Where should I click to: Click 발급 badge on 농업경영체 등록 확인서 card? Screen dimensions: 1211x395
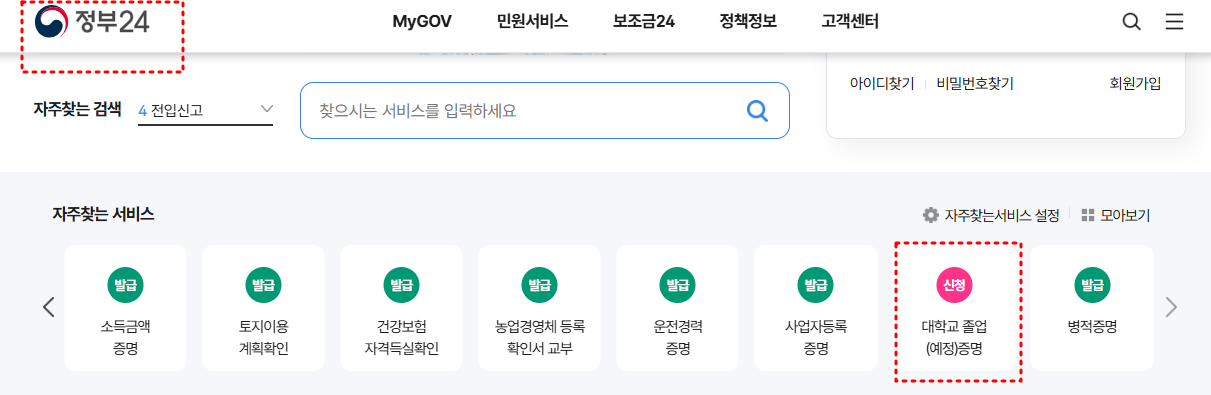pyautogui.click(x=539, y=284)
